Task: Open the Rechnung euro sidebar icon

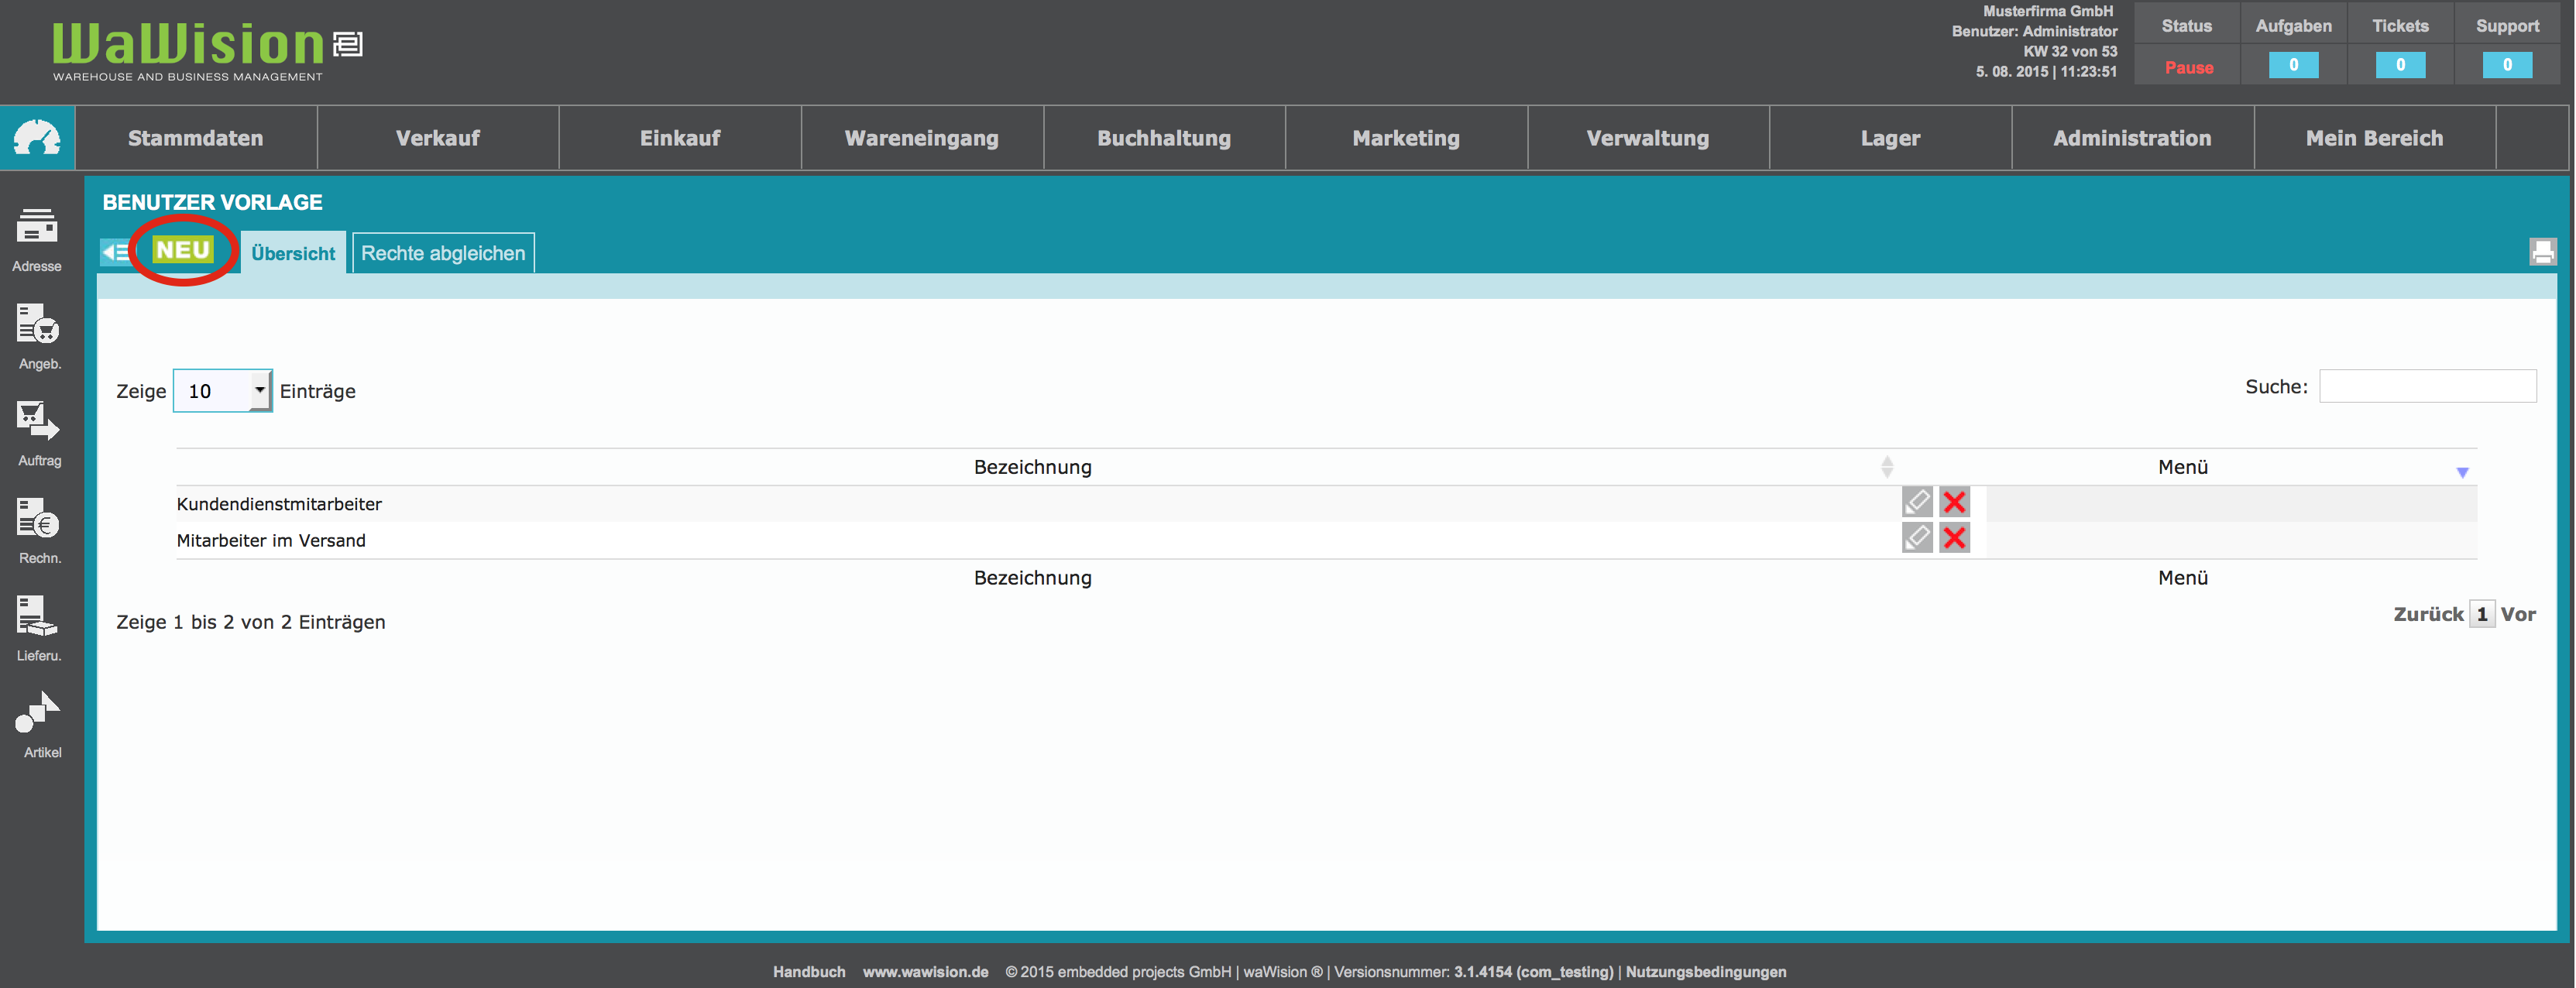Action: pos(37,519)
